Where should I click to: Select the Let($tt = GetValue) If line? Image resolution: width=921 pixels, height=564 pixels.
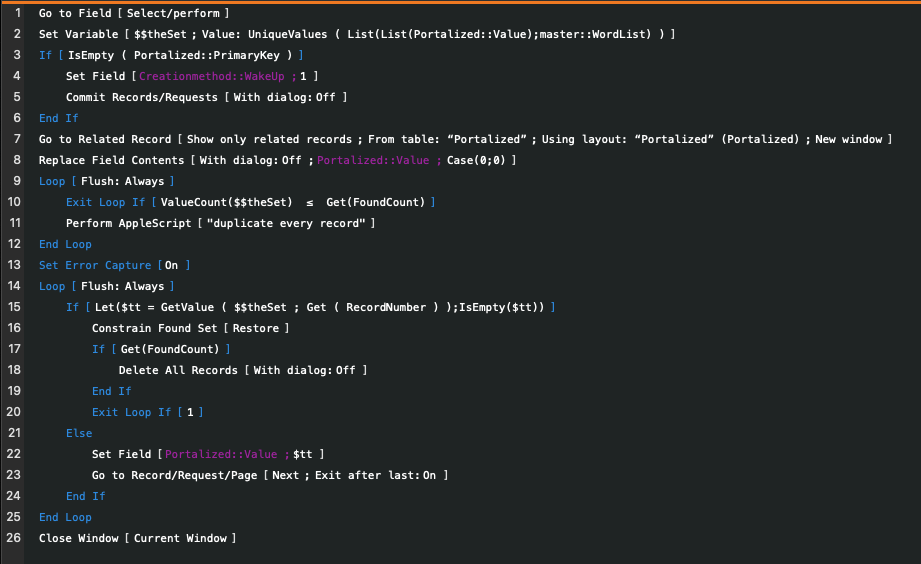coord(310,307)
